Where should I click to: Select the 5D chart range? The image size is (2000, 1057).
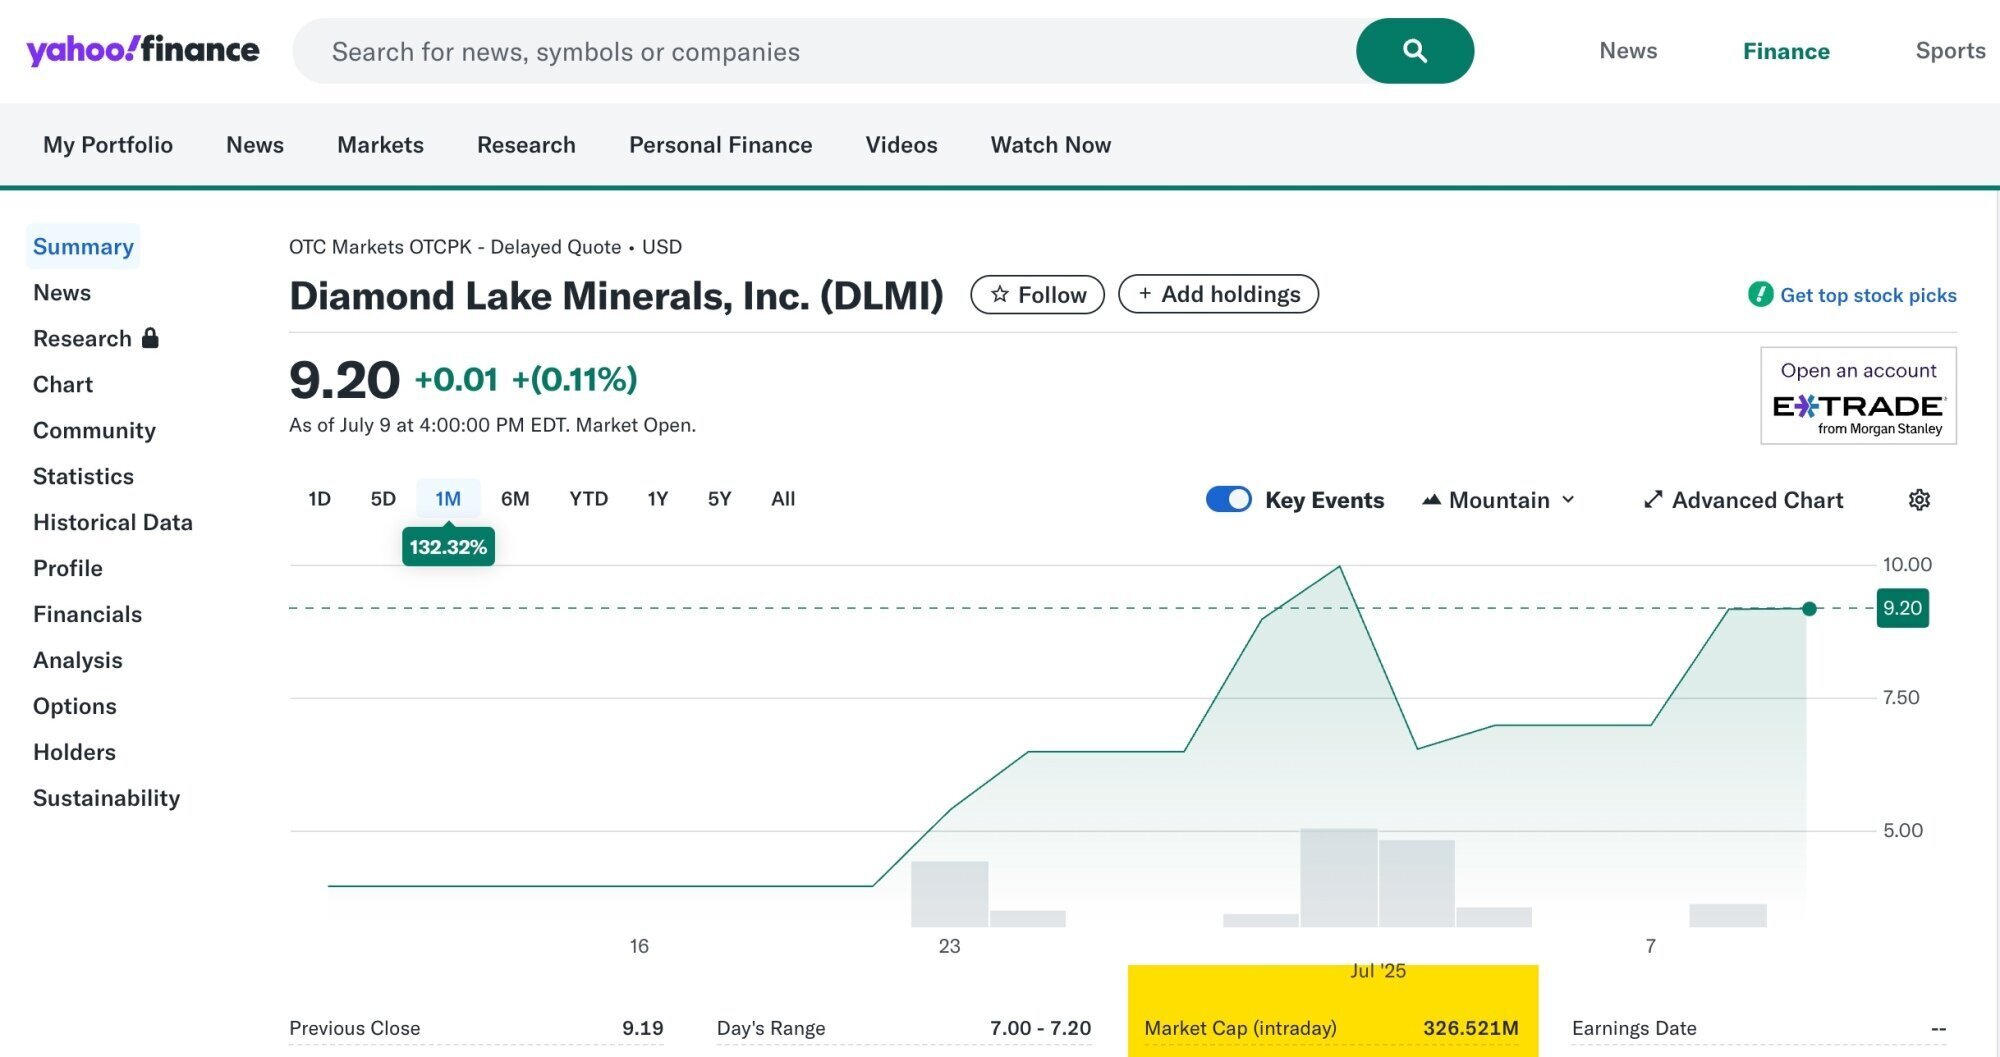tap(383, 498)
